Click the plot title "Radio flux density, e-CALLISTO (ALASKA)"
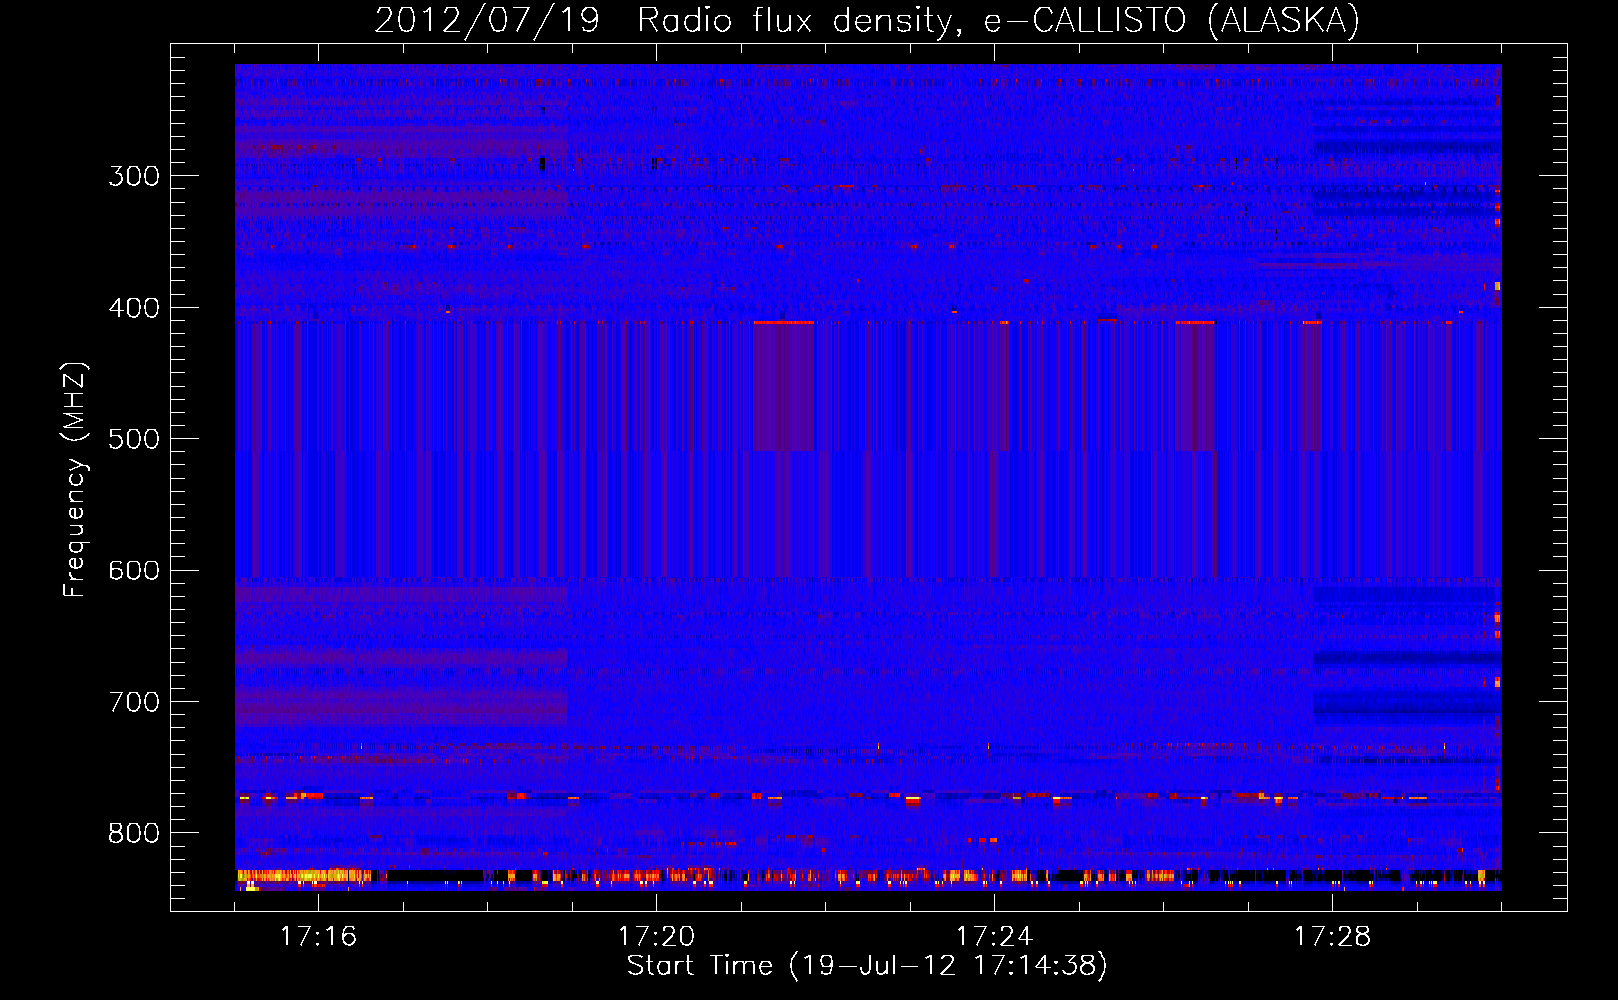This screenshot has width=1618, height=1000. 998,21
